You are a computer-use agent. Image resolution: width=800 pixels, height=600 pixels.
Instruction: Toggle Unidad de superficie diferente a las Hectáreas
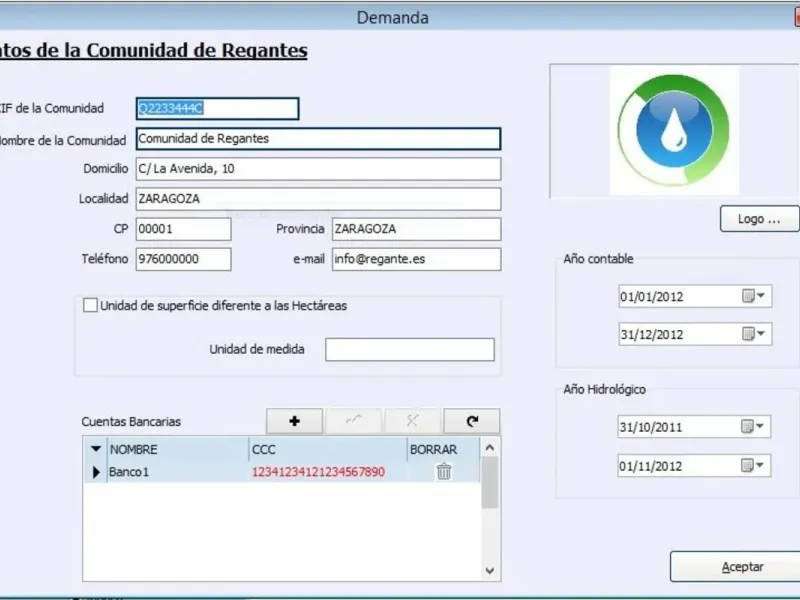coord(90,305)
